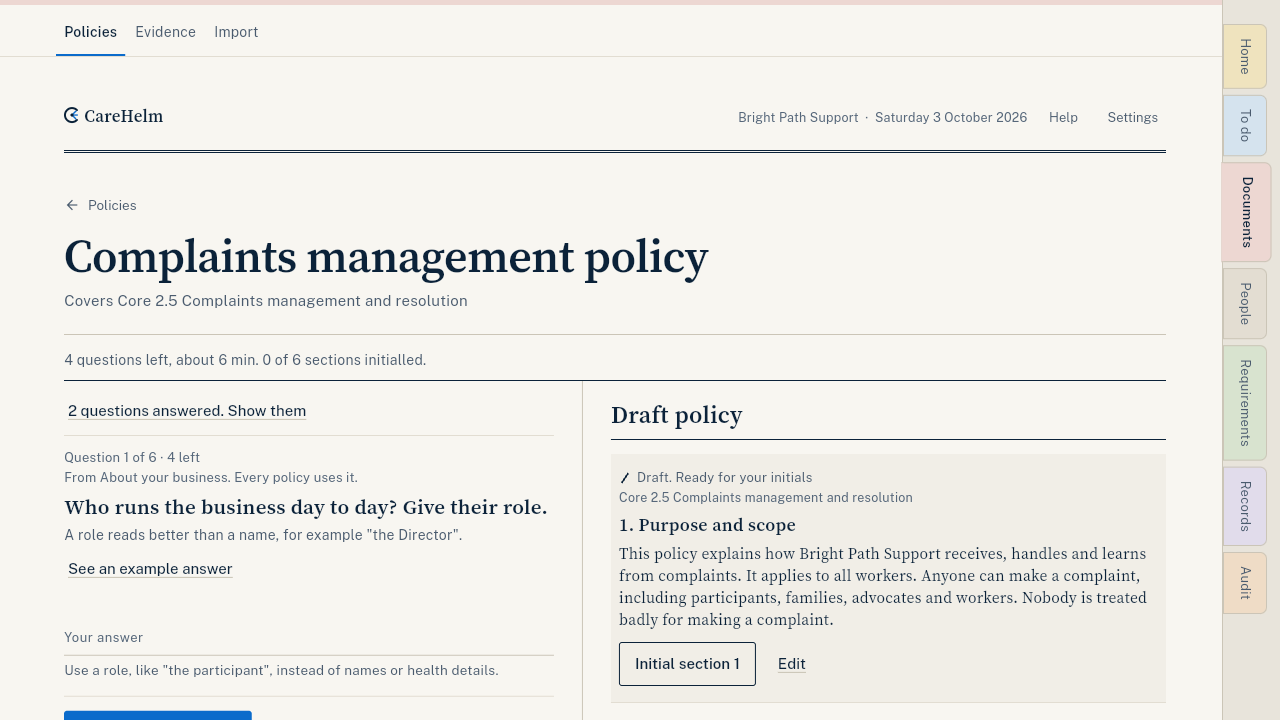Edit section 1 Purpose and scope
1280x720 pixels.
[792, 664]
